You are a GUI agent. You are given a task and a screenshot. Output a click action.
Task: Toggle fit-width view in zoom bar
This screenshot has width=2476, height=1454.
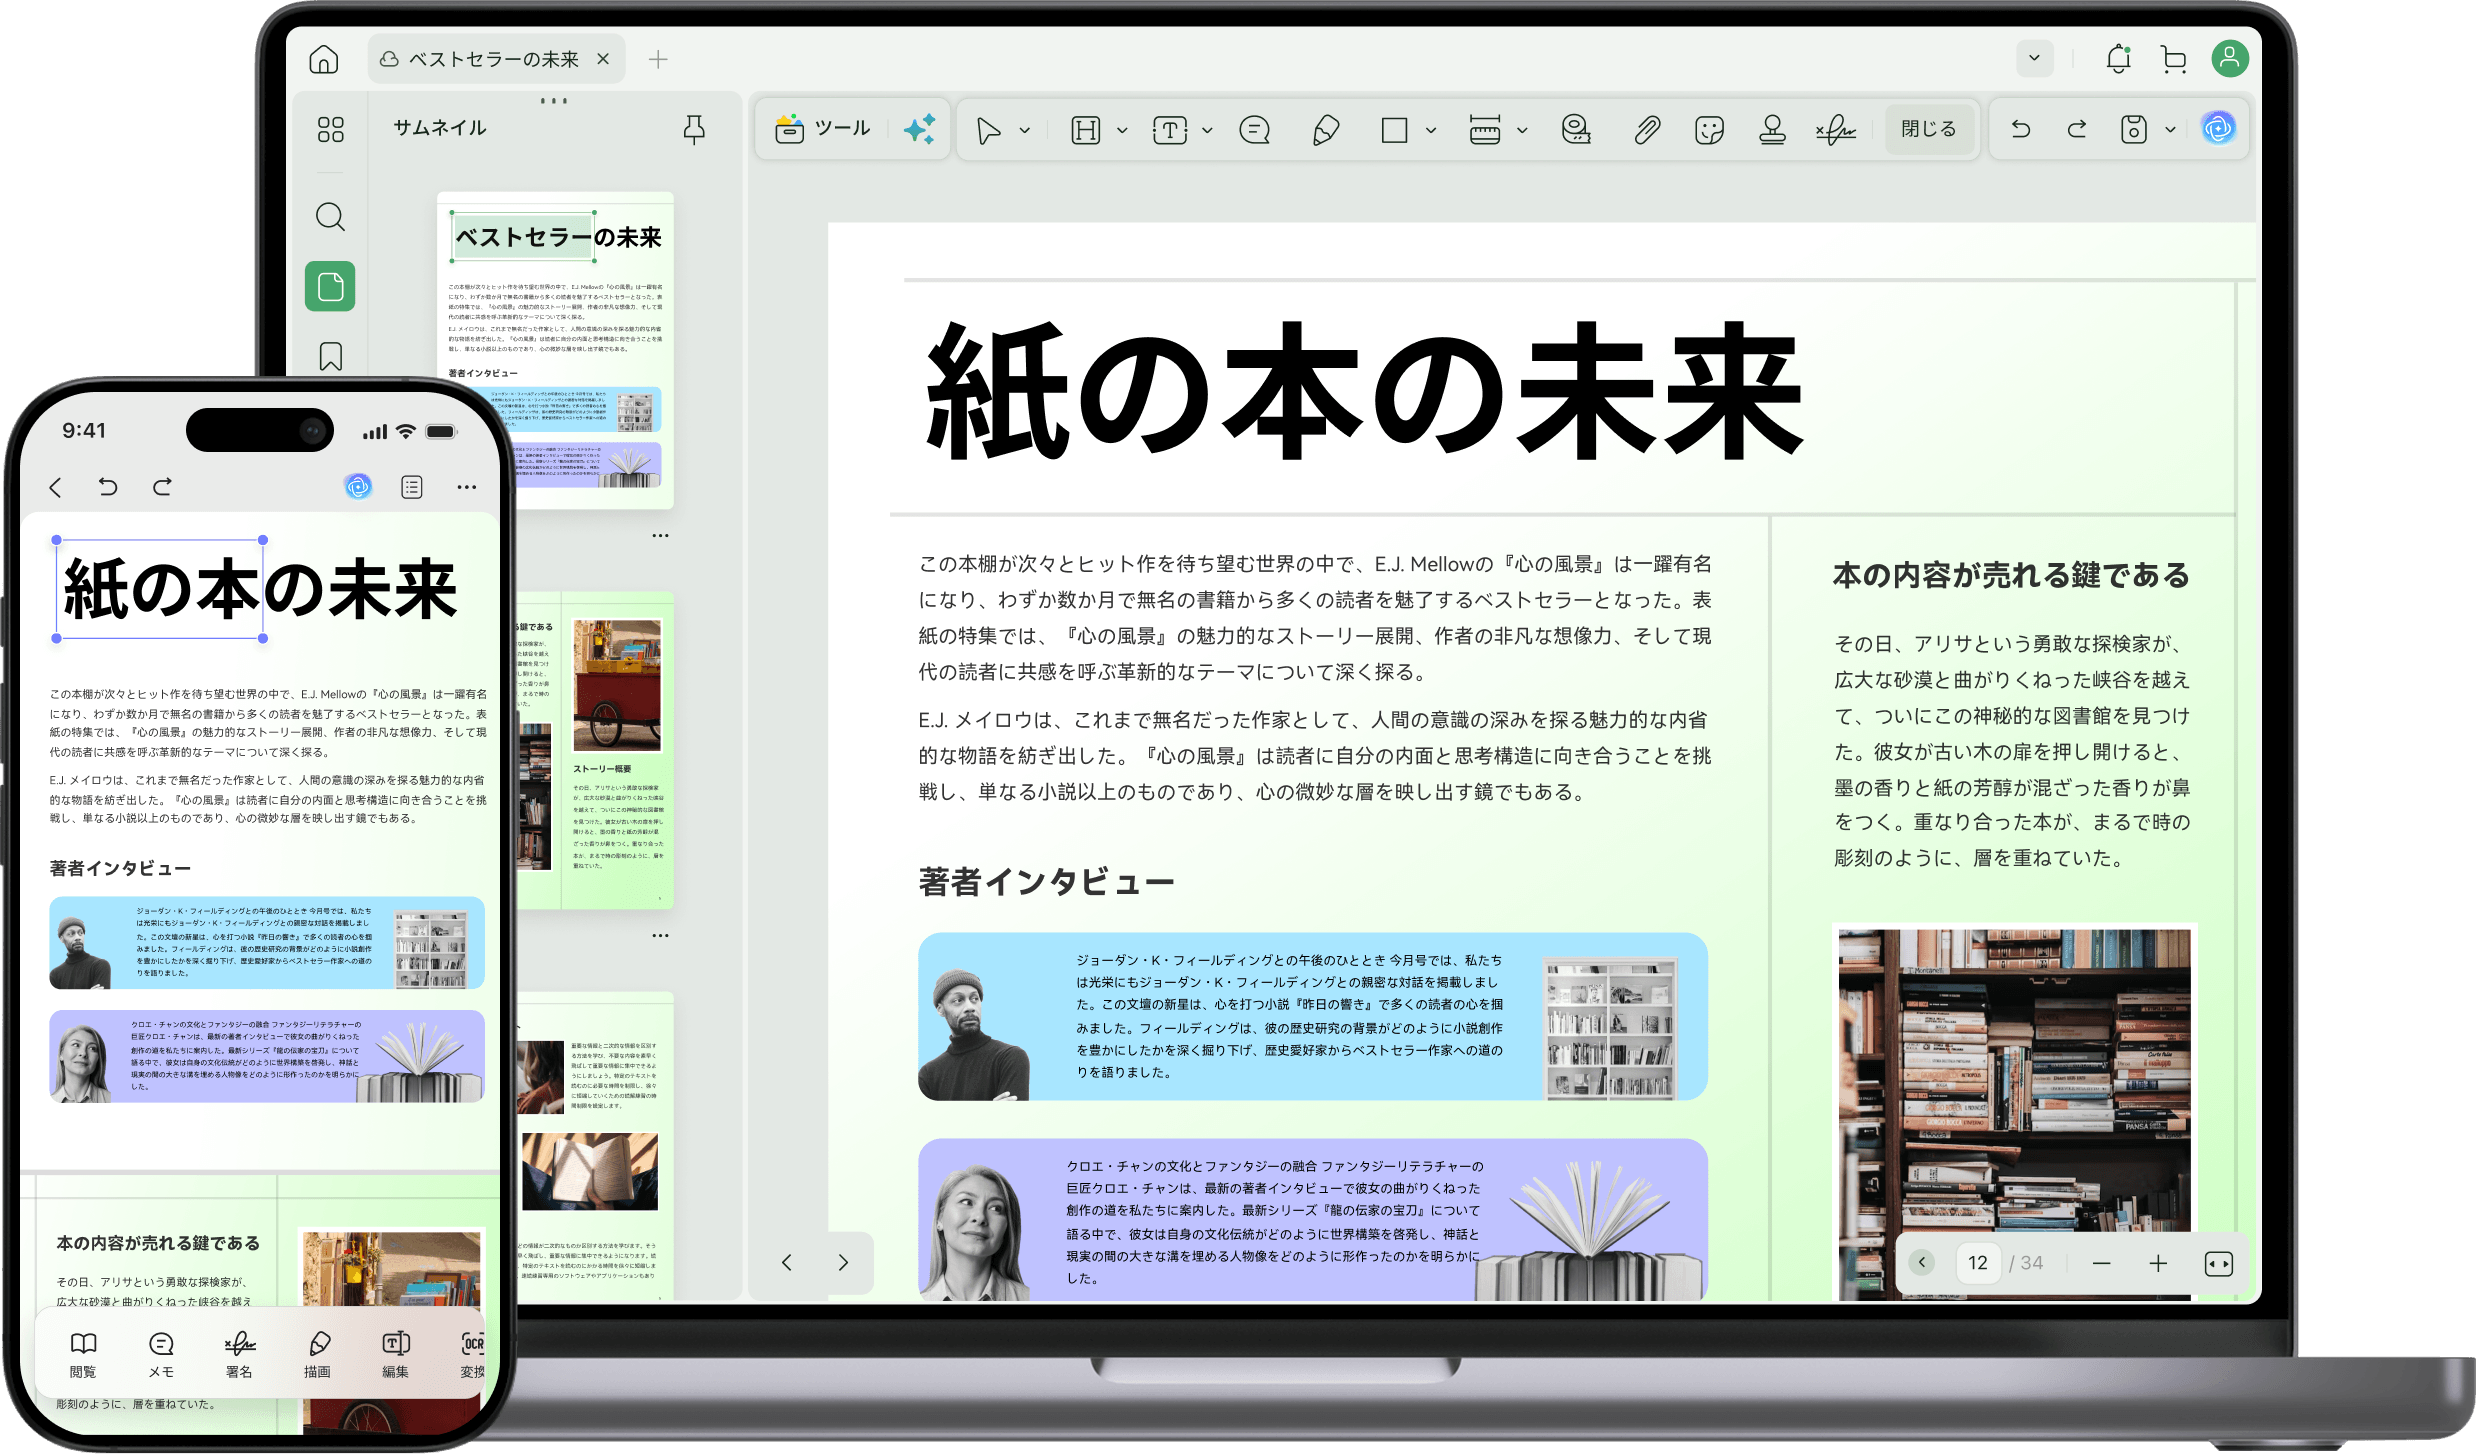[2218, 1264]
